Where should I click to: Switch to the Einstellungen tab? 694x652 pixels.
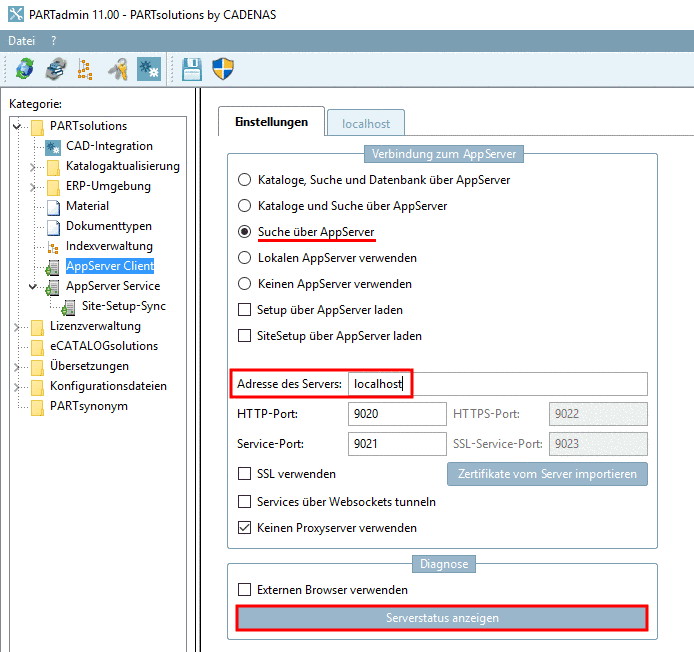tap(271, 122)
